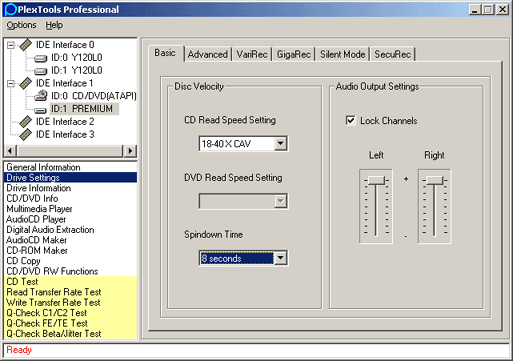Screen dimensions: 513x361
Task: Select IDE Interface 0 in the tree
Action: [x=65, y=45]
